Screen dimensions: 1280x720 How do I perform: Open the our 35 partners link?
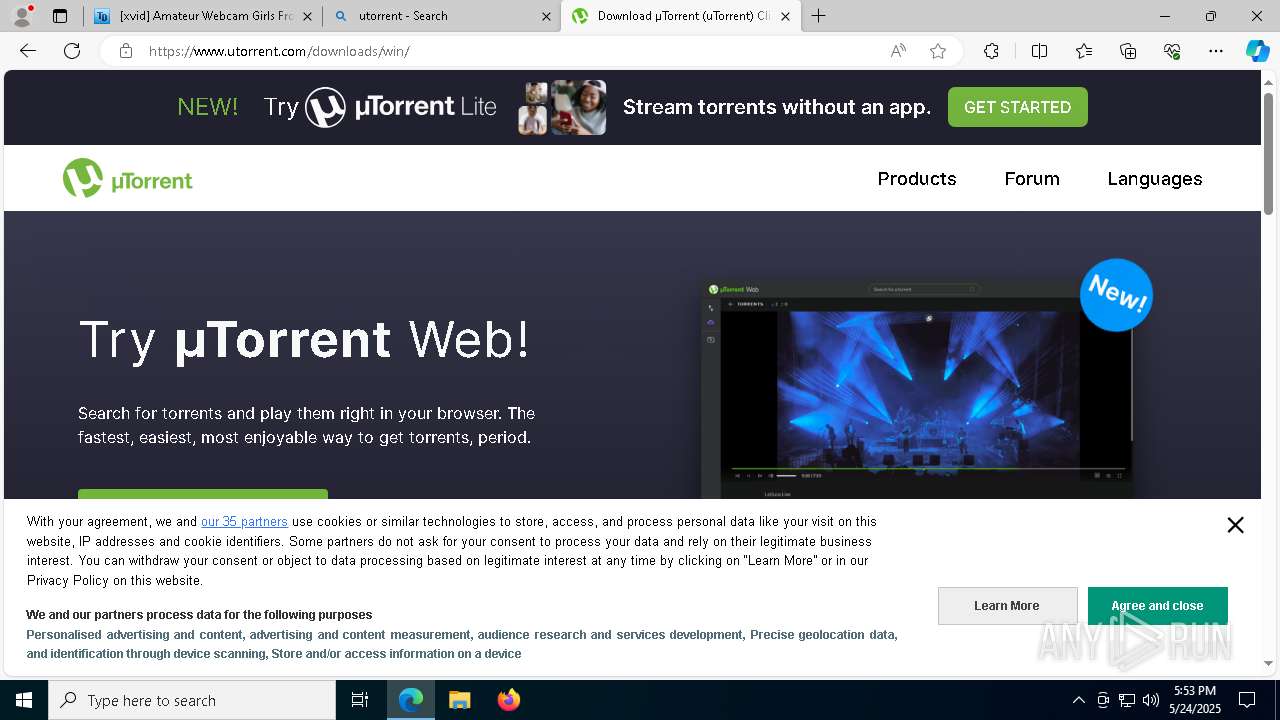tap(244, 521)
